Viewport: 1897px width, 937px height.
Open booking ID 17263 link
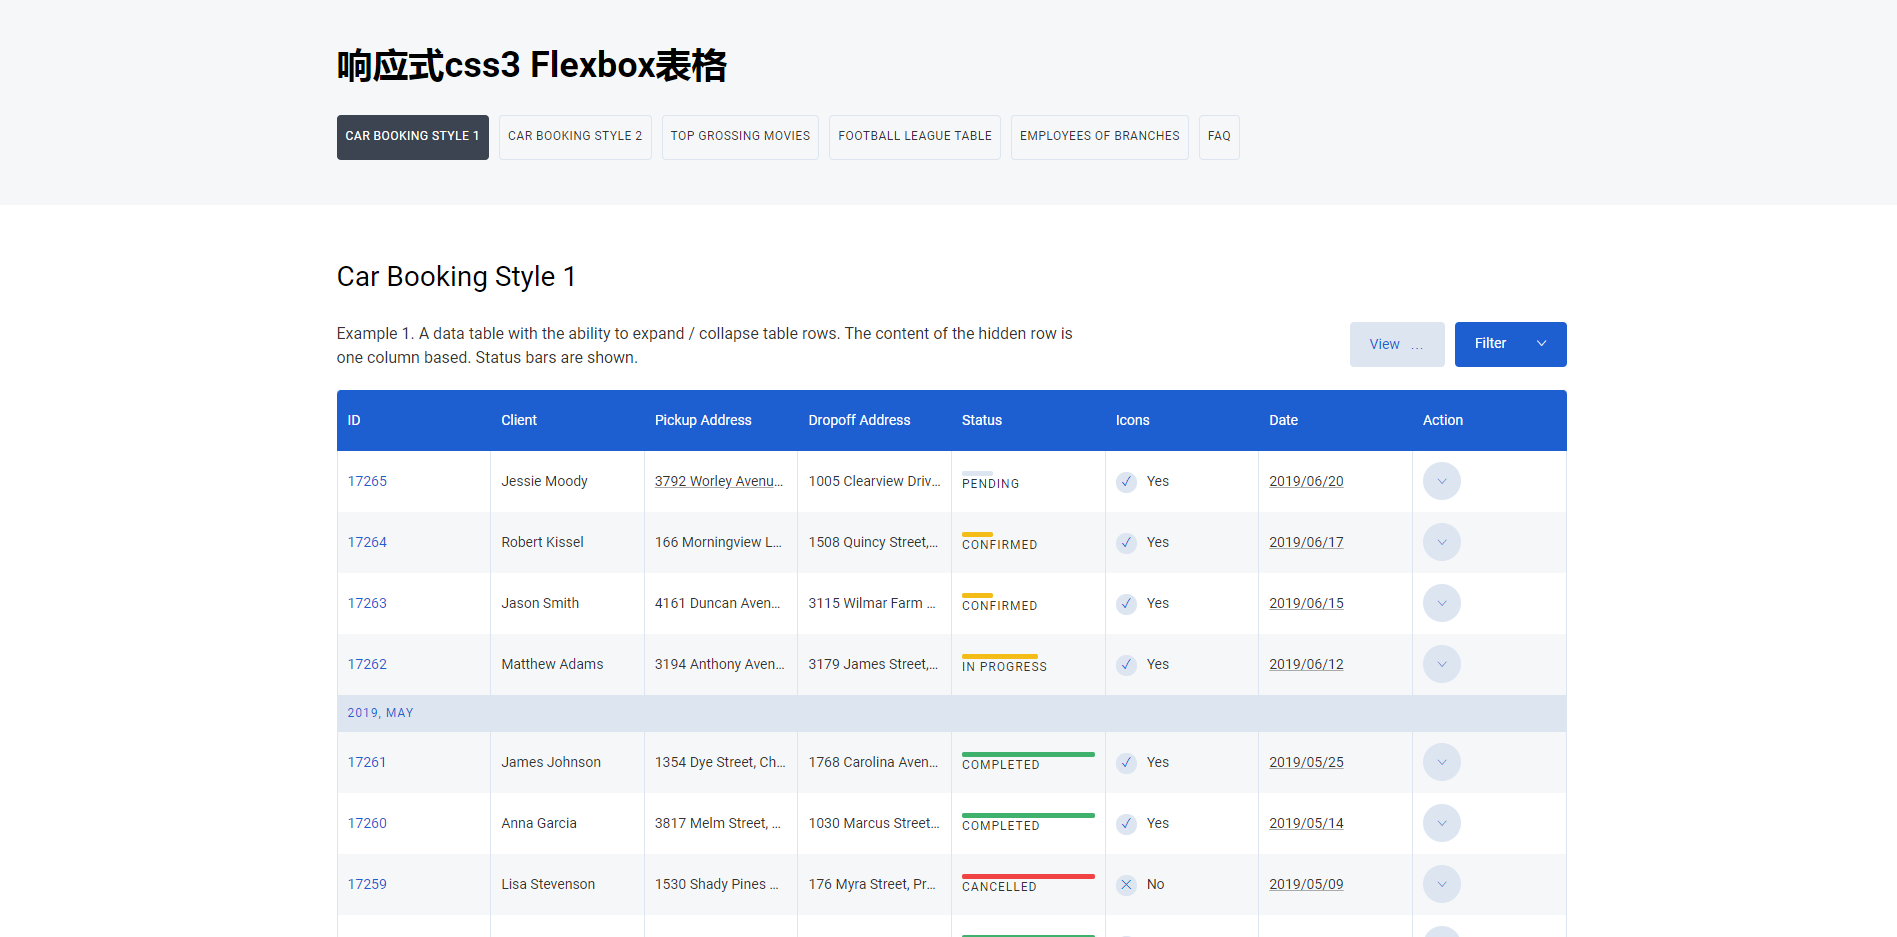[x=367, y=603]
